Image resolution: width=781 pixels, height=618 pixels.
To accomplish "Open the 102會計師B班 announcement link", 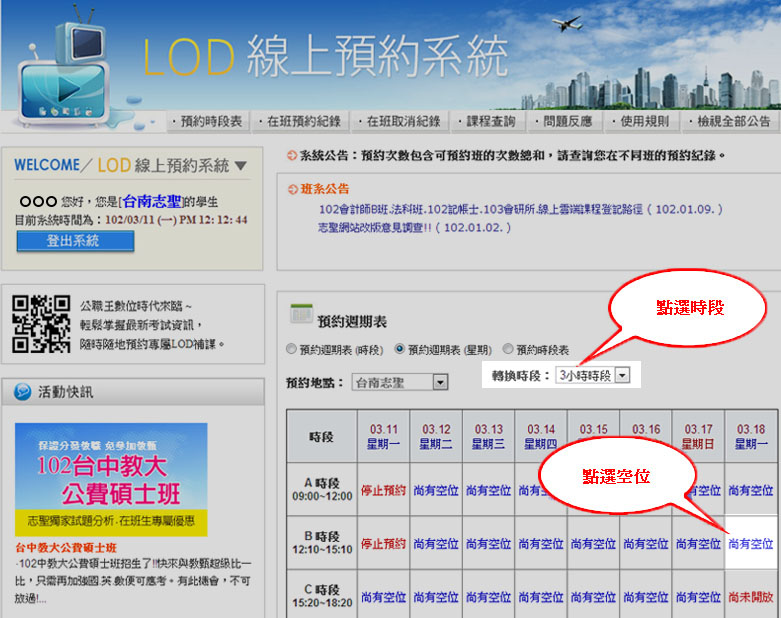I will pyautogui.click(x=521, y=209).
